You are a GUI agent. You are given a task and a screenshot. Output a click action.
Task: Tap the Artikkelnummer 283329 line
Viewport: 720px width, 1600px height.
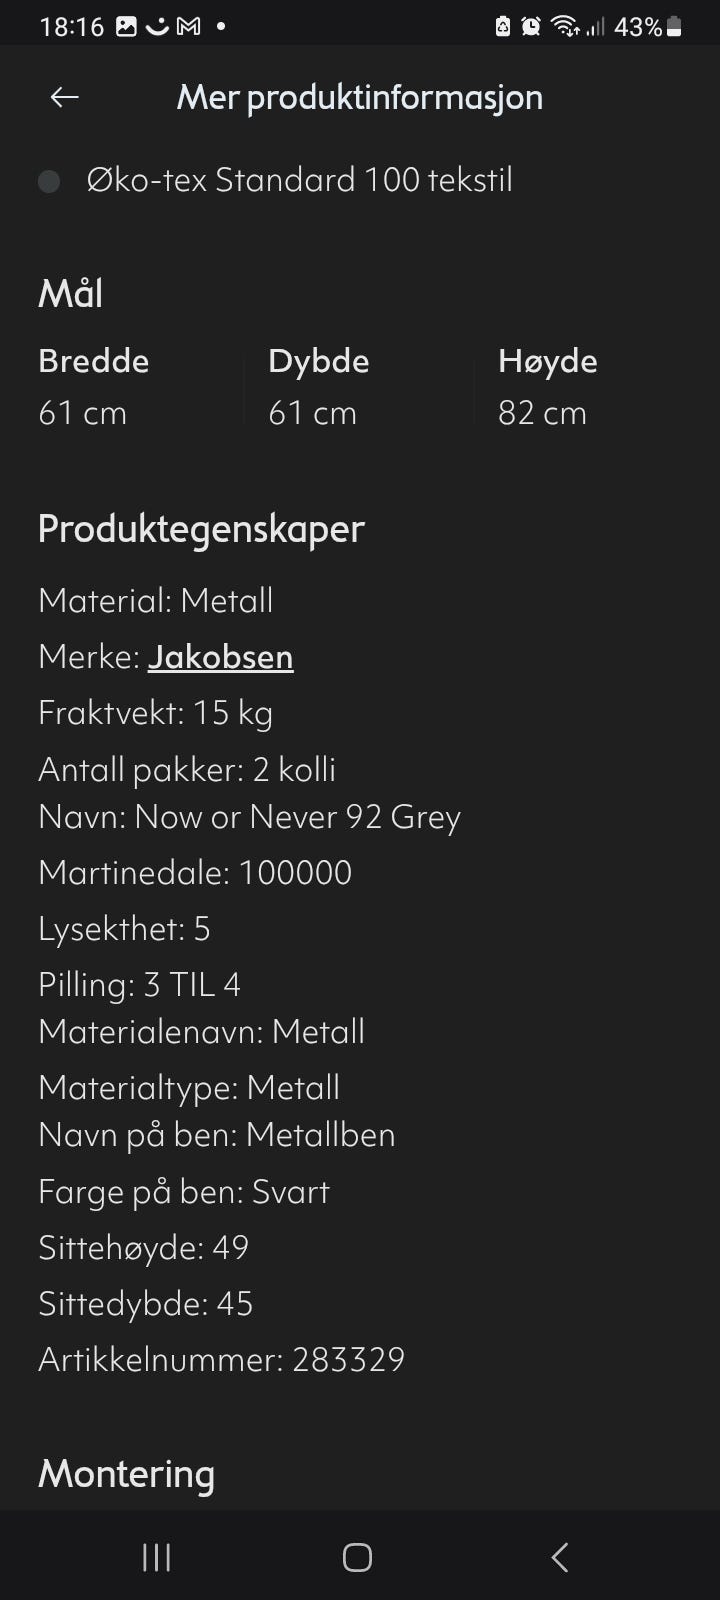[x=221, y=1359]
